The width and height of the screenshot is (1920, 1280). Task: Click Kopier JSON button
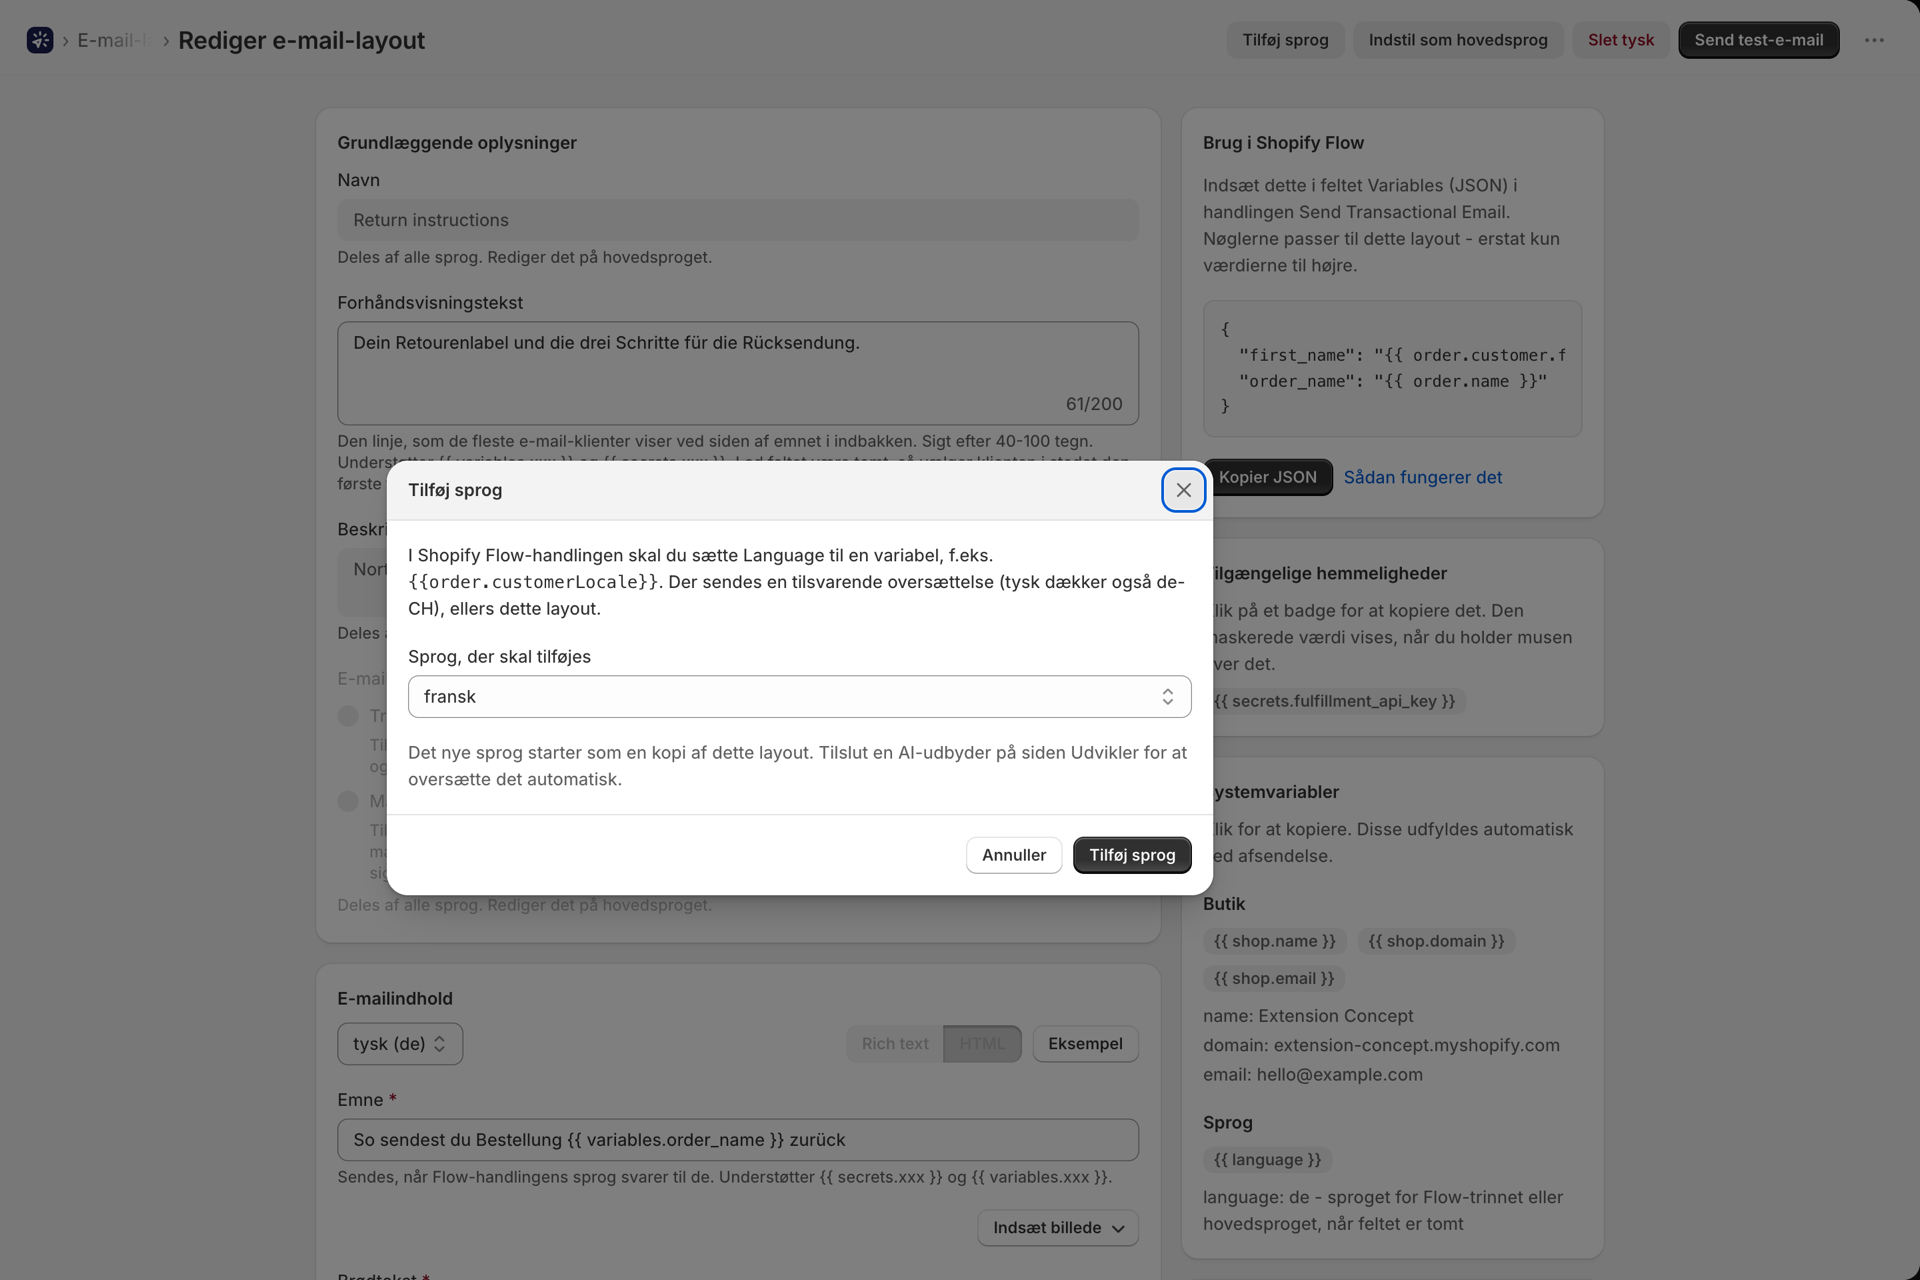point(1267,477)
